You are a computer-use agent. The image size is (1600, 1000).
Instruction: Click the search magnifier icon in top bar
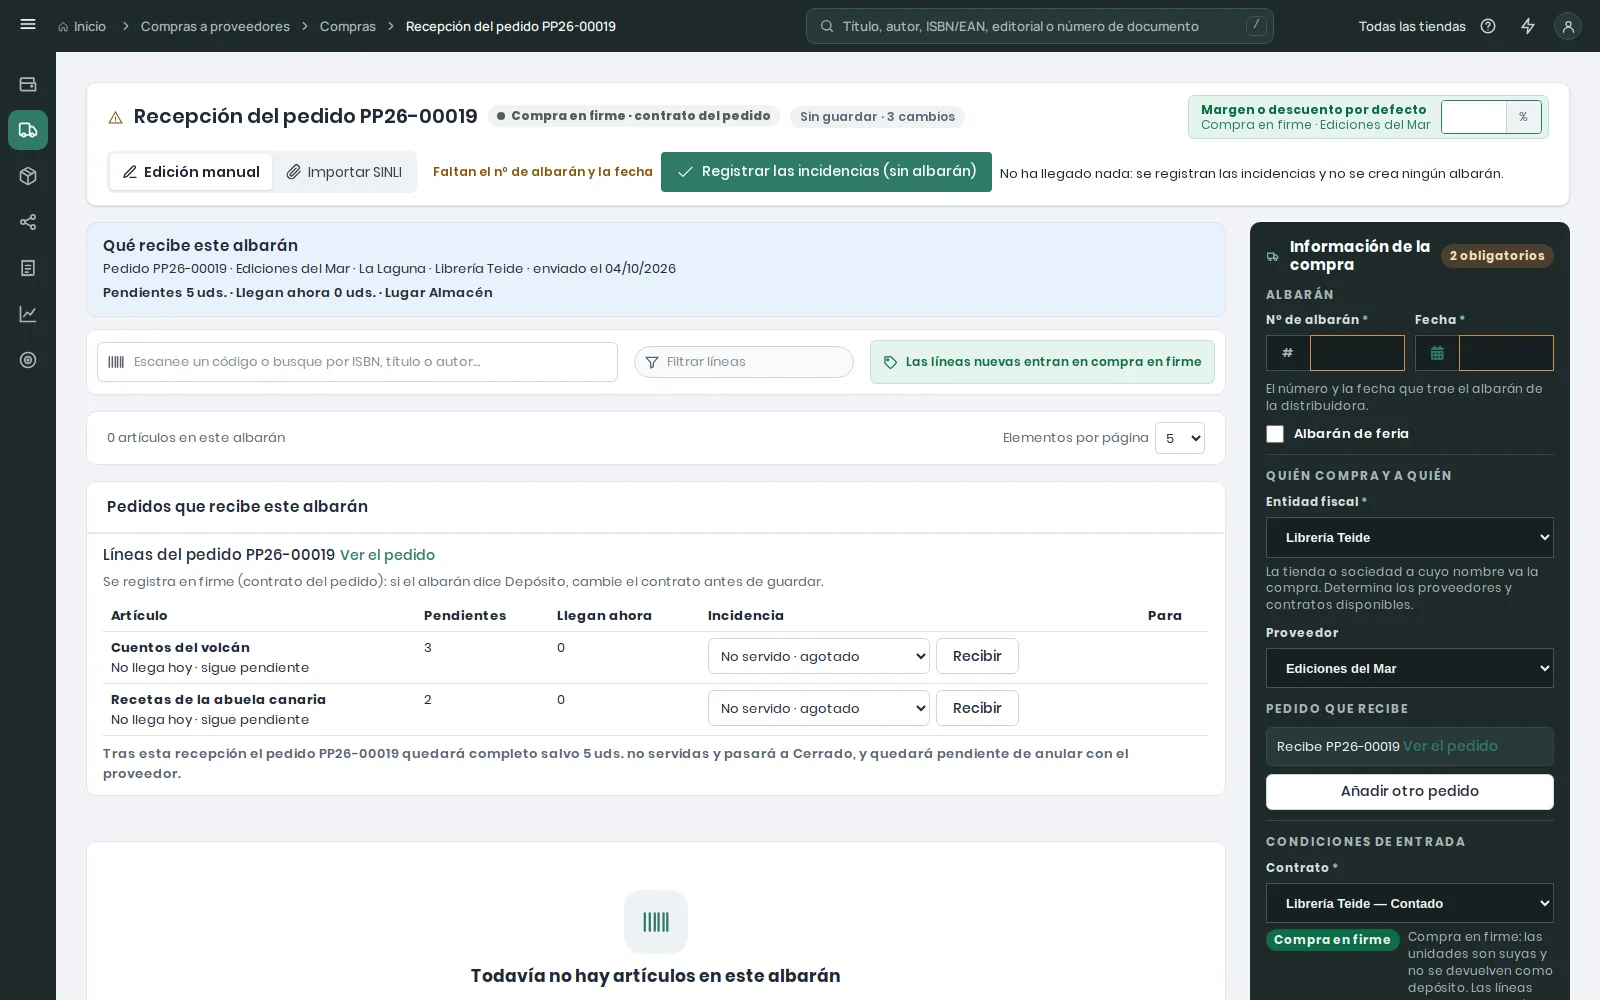pyautogui.click(x=827, y=26)
